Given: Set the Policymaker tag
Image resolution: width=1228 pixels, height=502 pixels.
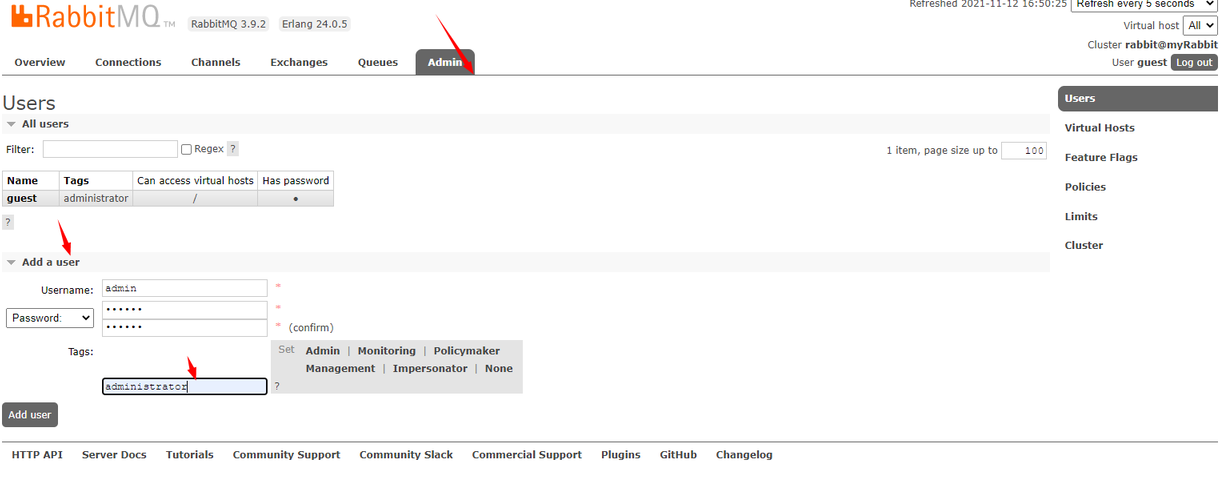Looking at the screenshot, I should click(x=467, y=351).
